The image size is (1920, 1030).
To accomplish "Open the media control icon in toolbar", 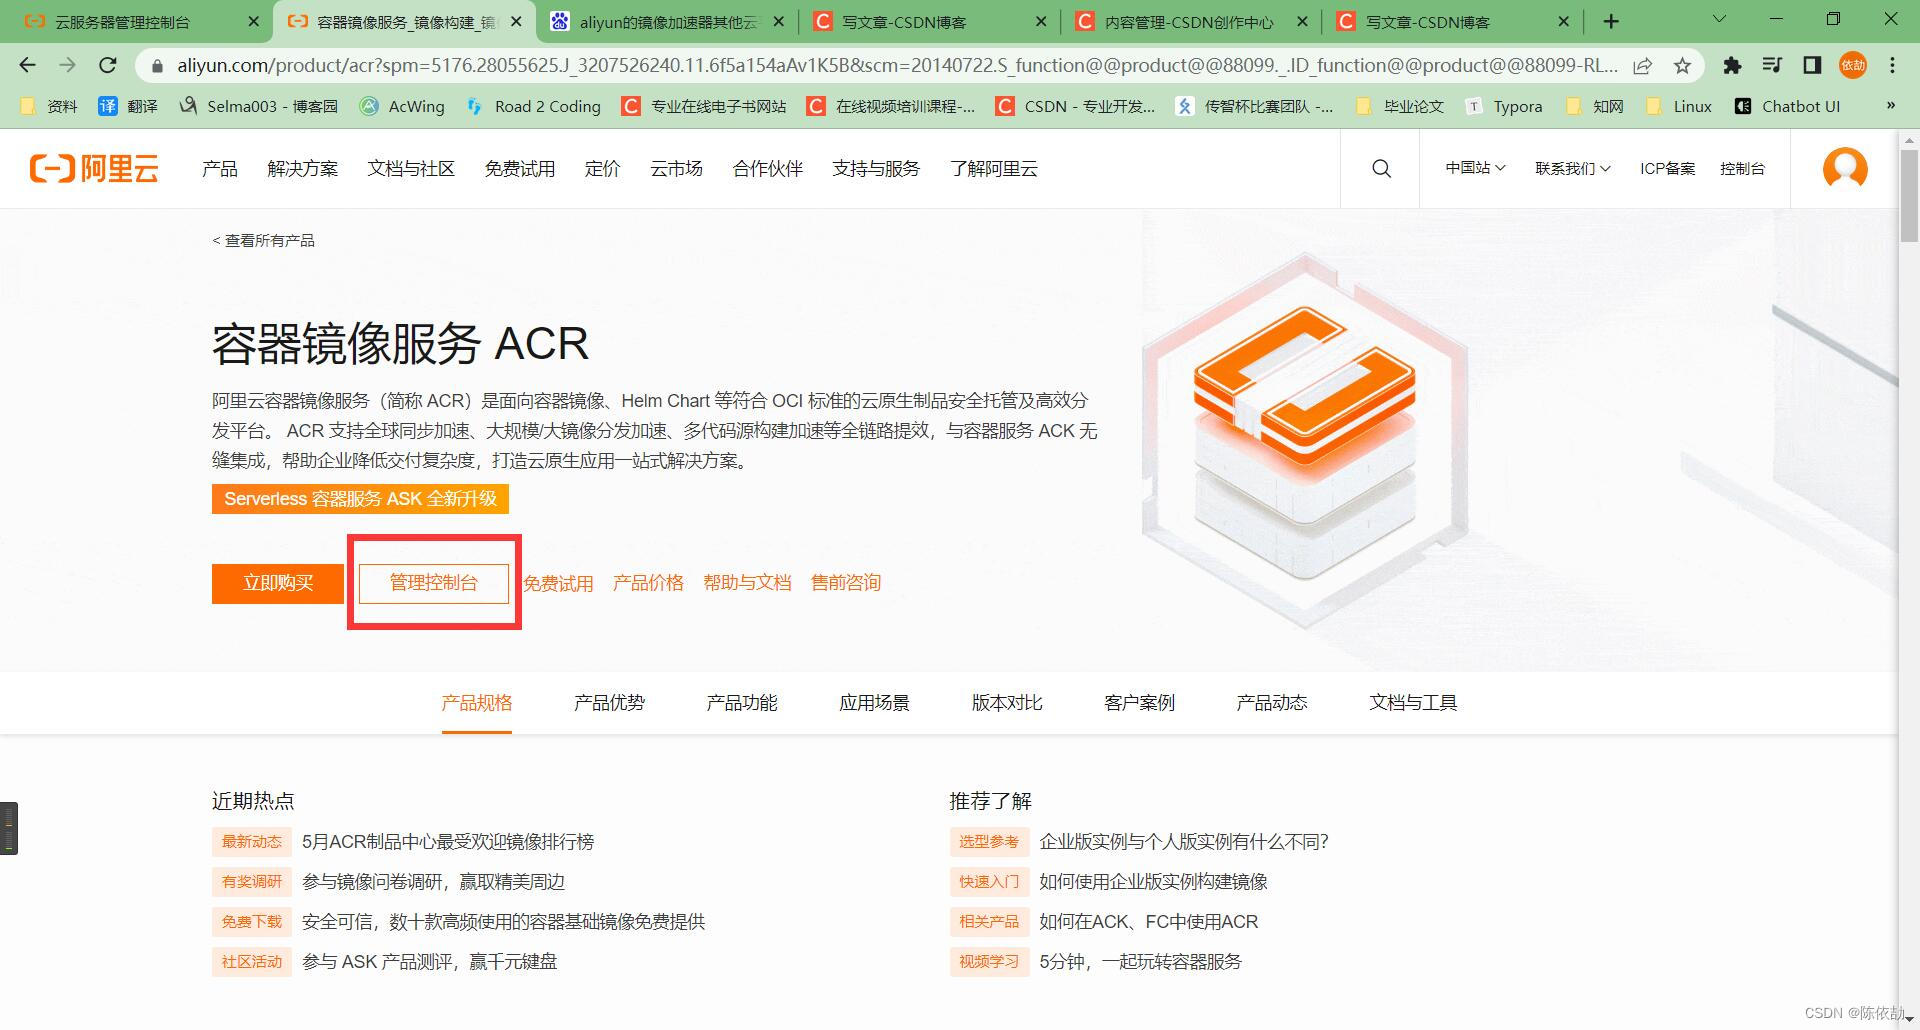I will coord(1772,65).
